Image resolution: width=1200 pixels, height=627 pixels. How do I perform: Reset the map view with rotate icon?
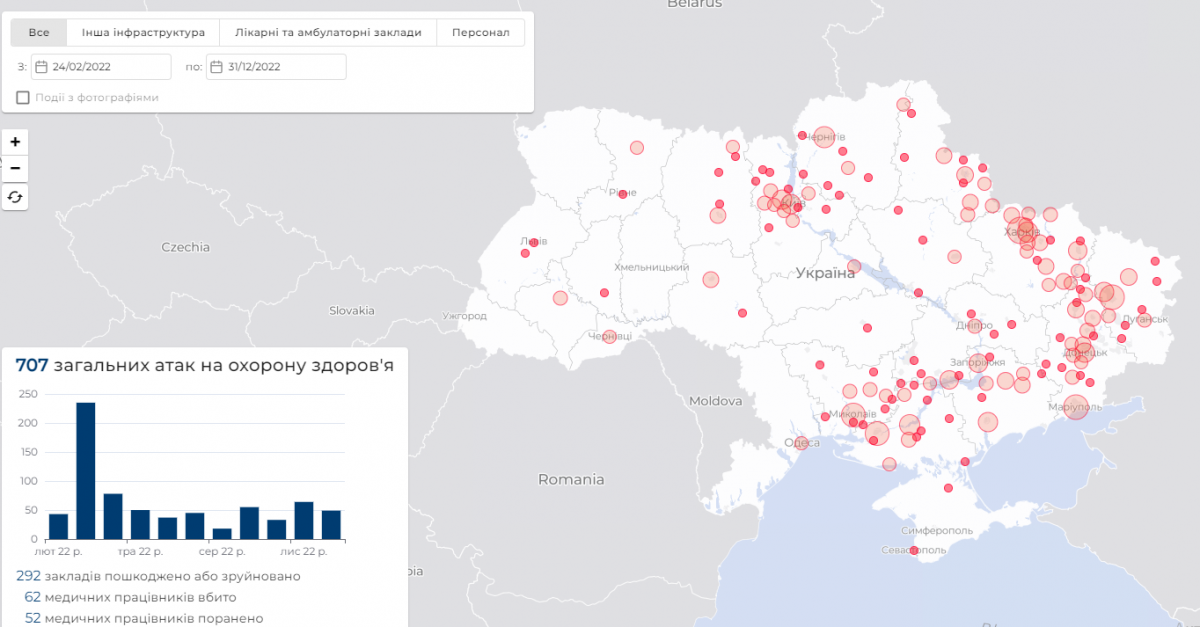[15, 197]
